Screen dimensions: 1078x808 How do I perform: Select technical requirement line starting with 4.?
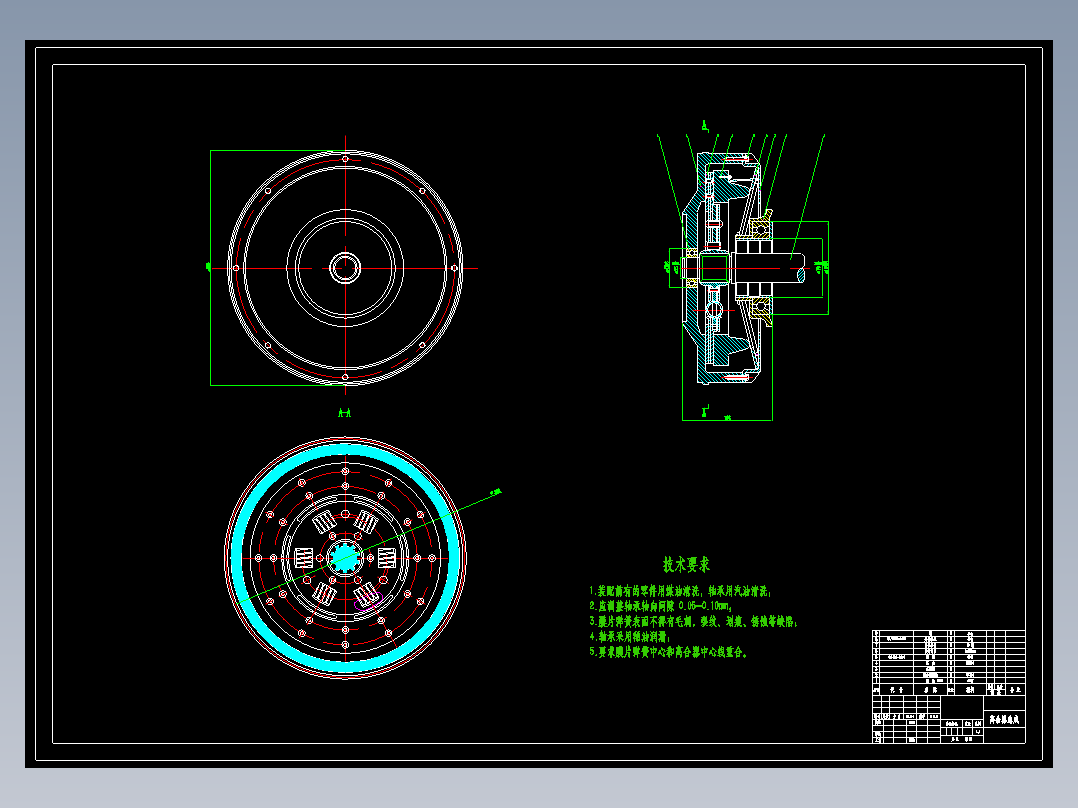click(630, 637)
